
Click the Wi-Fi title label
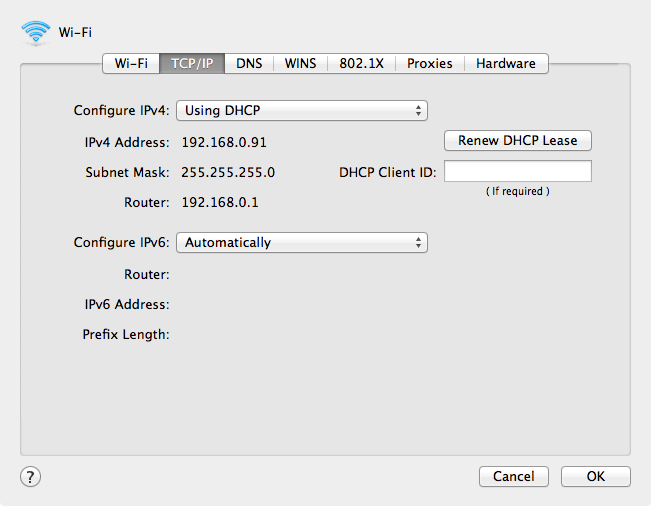[x=75, y=32]
